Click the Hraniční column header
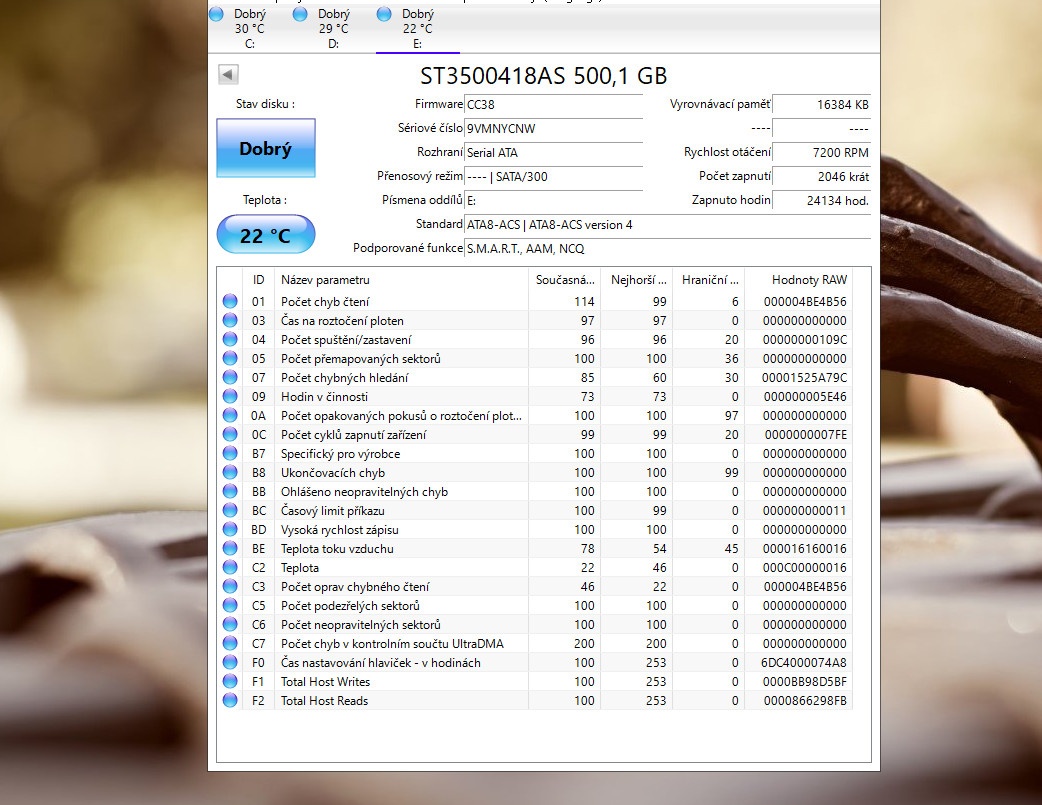Image resolution: width=1042 pixels, height=805 pixels. tap(709, 280)
